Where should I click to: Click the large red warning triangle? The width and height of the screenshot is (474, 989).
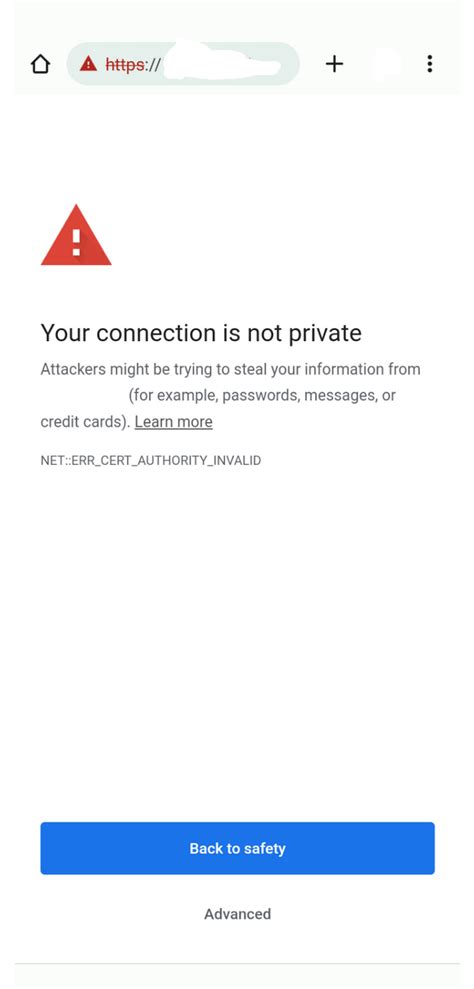76,235
